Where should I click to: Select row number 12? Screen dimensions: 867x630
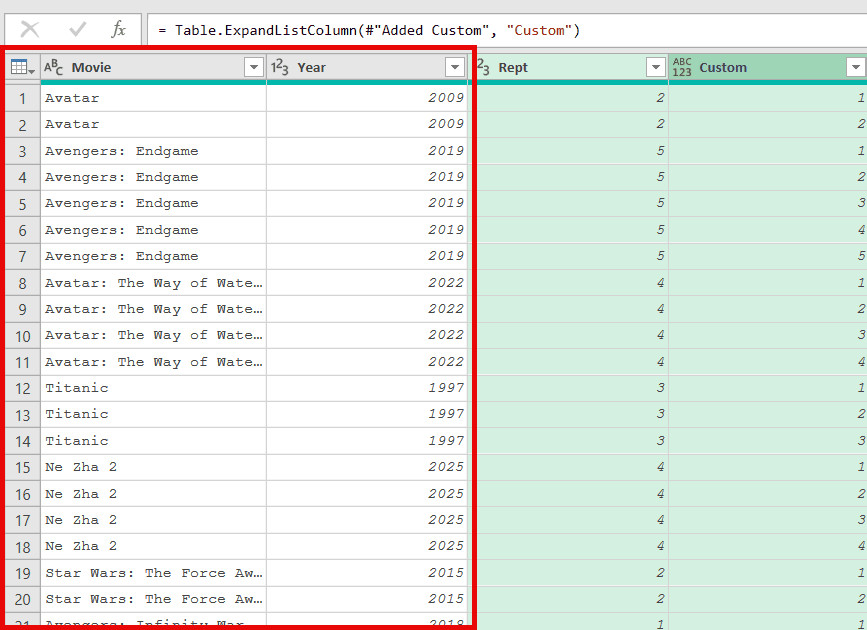[22, 388]
